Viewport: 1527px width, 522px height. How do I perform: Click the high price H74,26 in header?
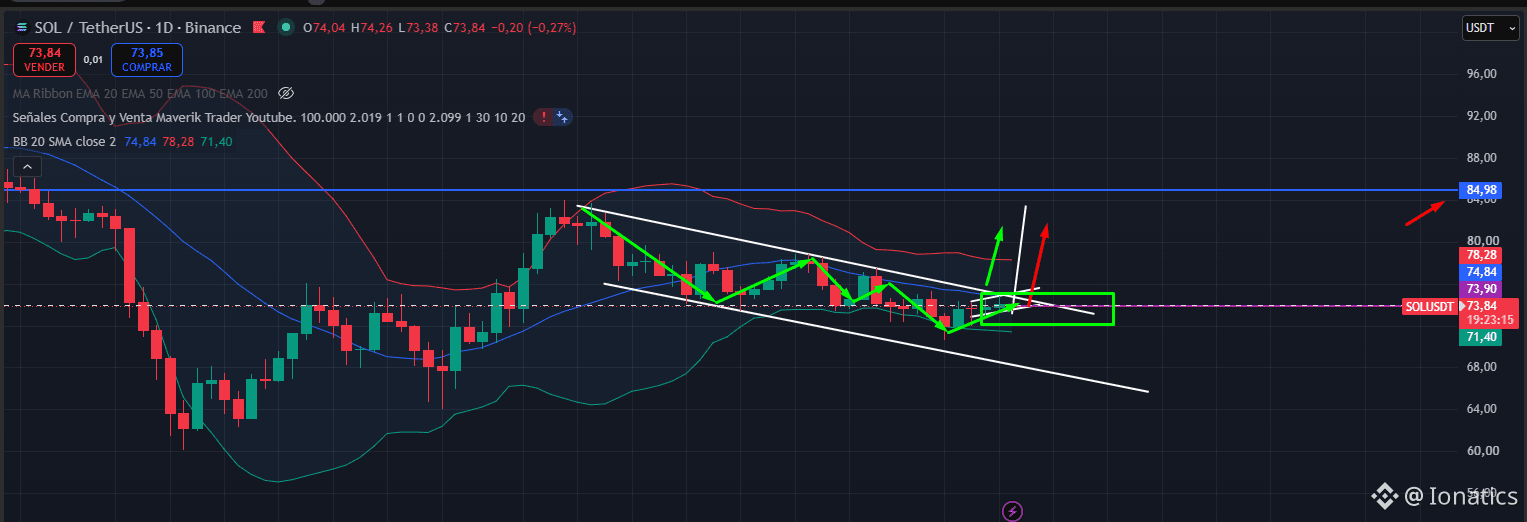click(371, 28)
